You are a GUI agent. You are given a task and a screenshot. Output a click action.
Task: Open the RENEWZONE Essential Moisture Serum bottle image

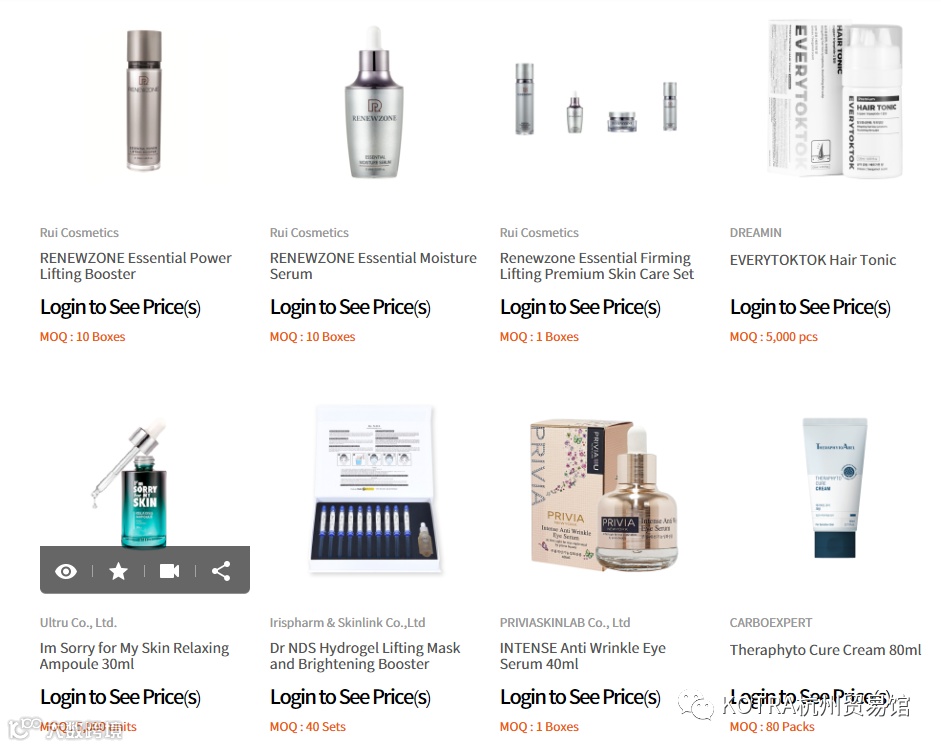point(374,102)
